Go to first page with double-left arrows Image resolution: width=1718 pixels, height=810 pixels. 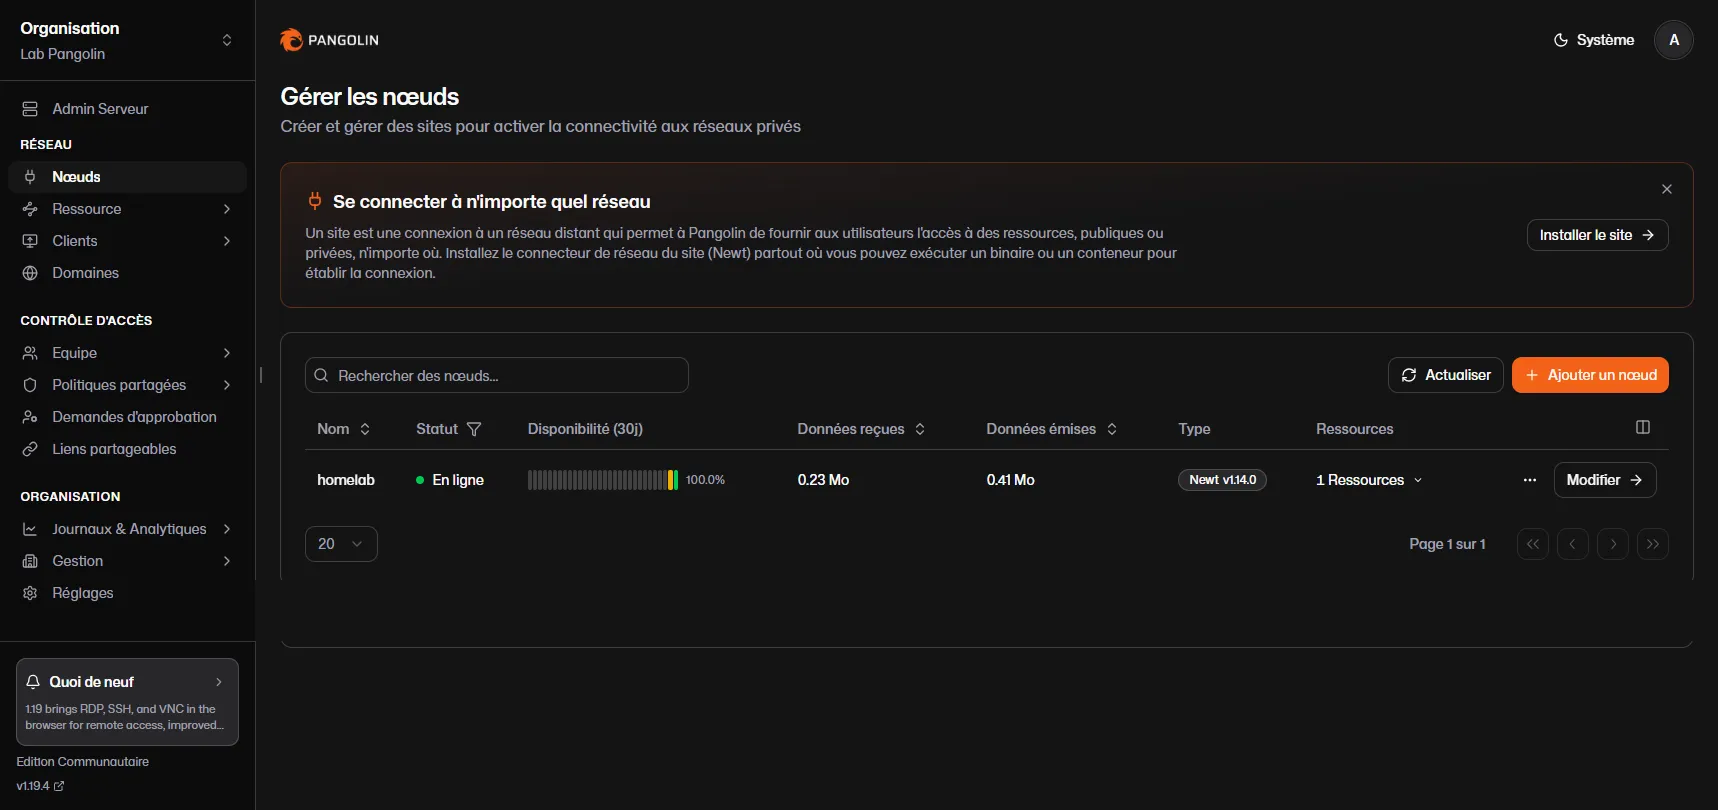click(1533, 544)
